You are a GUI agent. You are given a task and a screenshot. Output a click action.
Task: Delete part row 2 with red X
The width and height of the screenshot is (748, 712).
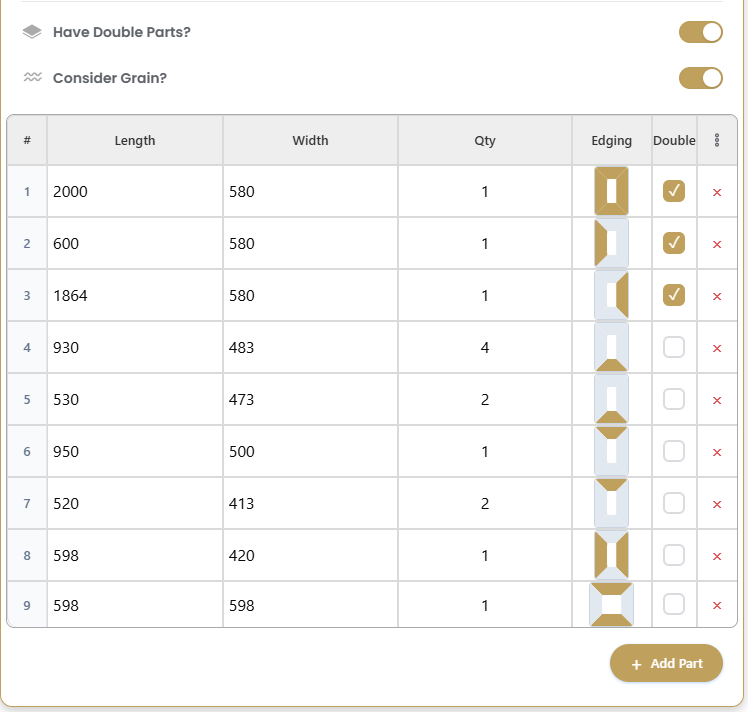717,244
